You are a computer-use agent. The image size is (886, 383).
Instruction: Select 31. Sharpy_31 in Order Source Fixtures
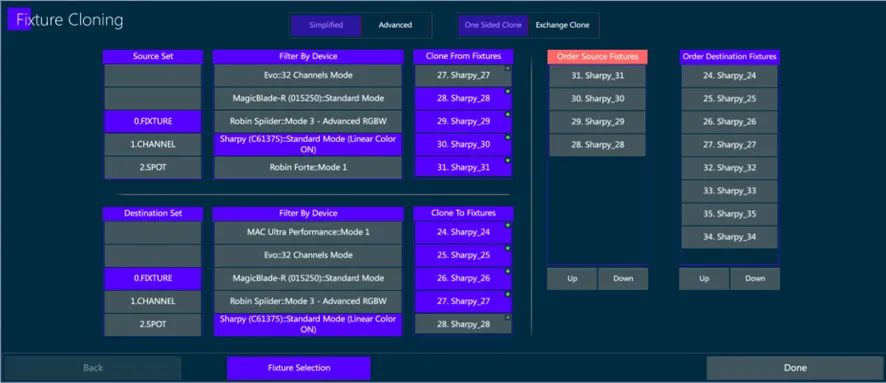tap(597, 76)
